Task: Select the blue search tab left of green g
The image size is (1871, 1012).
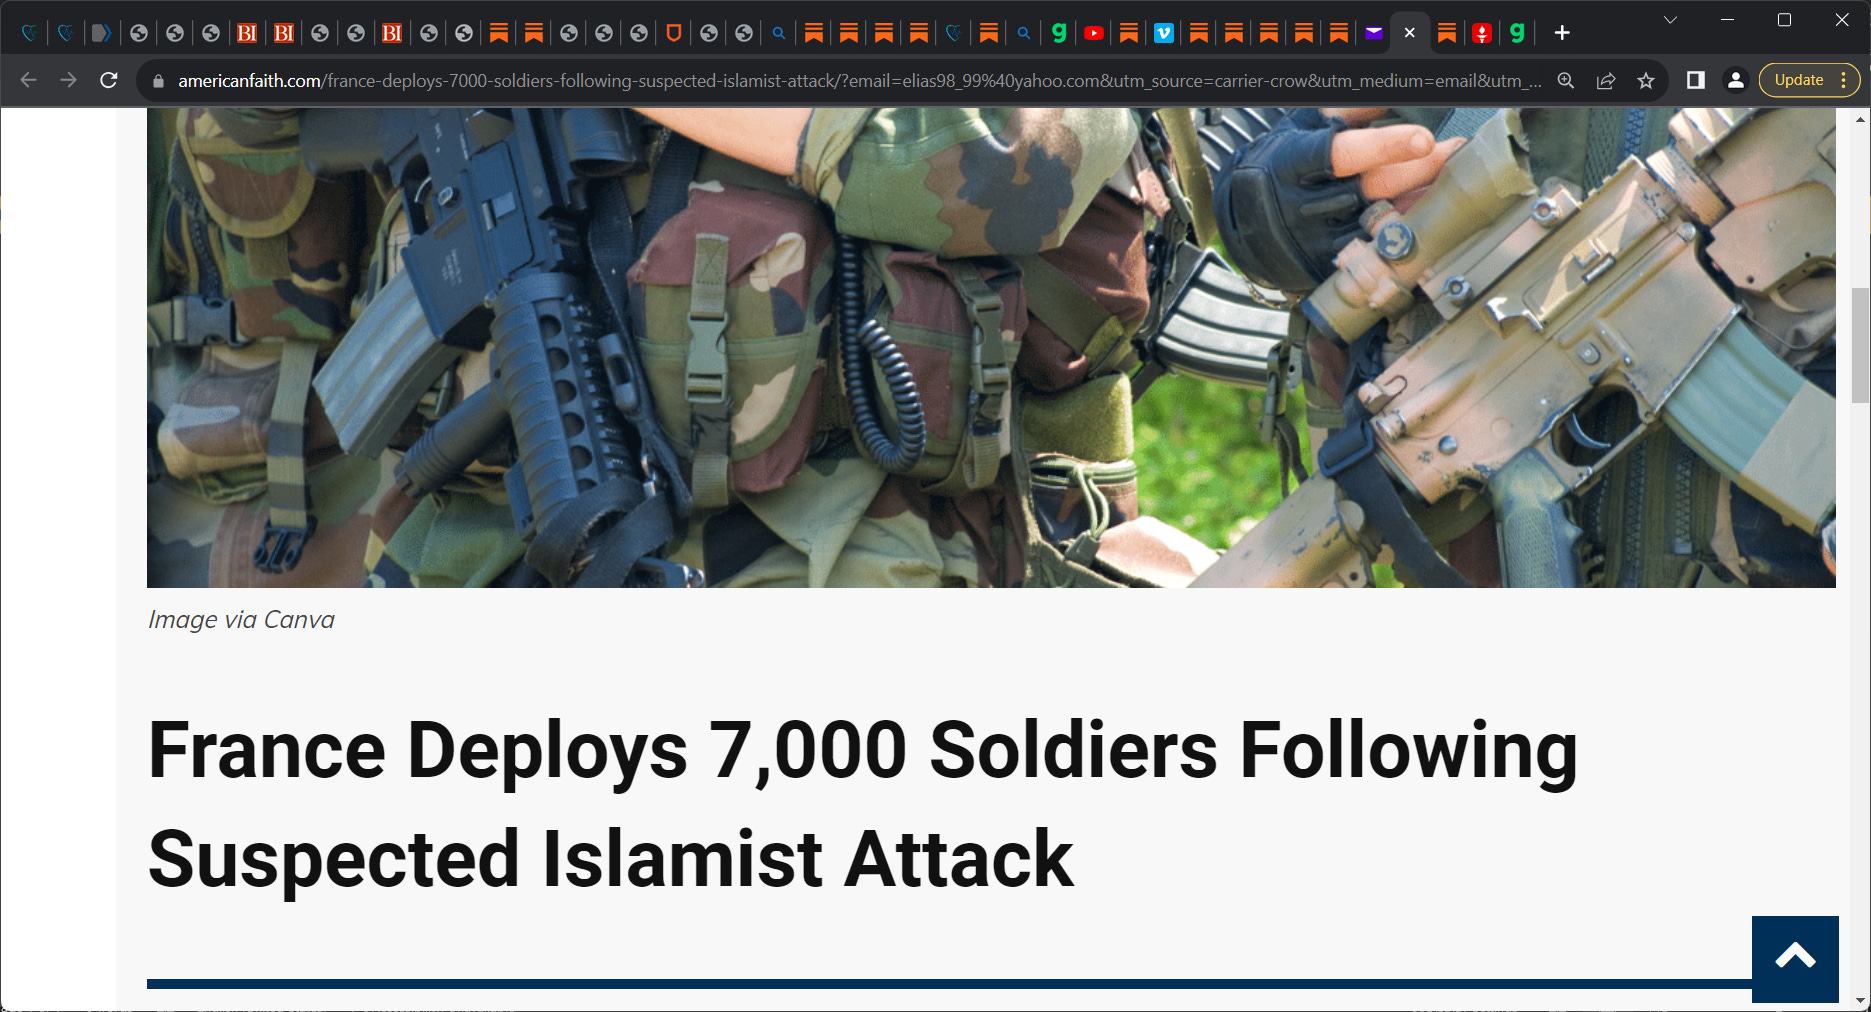Action: [x=1024, y=33]
